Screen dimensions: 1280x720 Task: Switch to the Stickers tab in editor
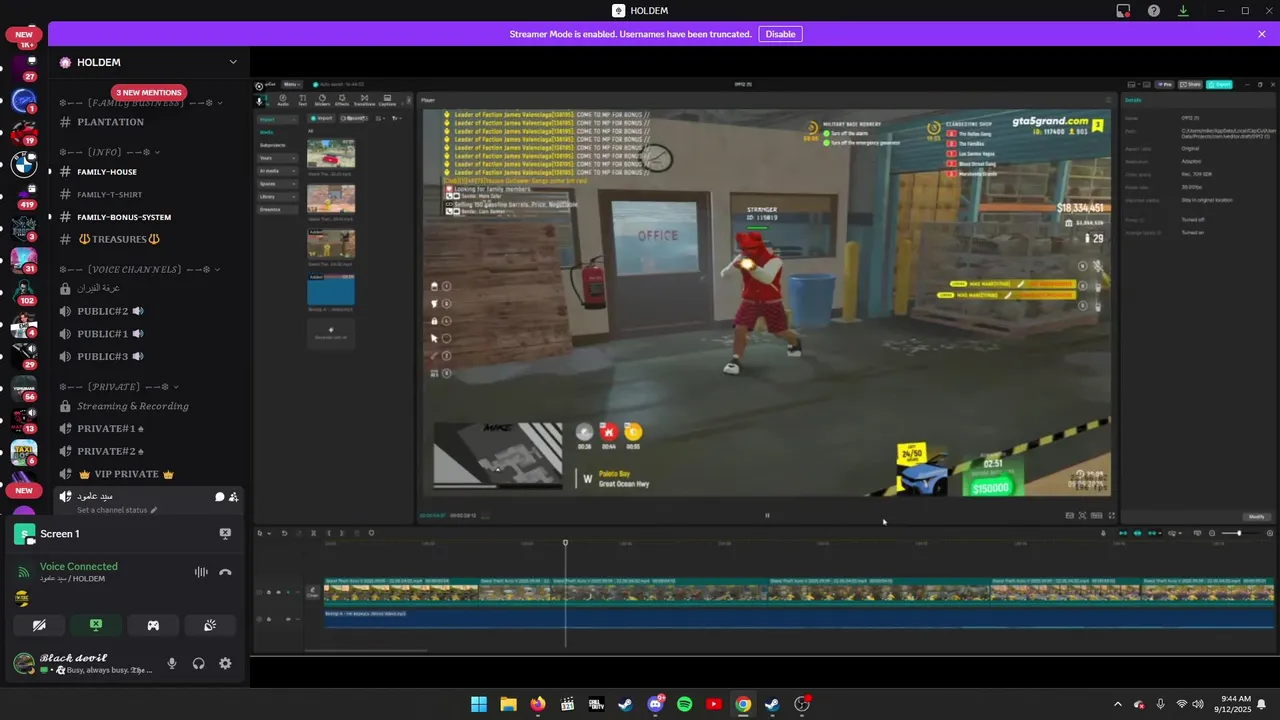point(322,100)
